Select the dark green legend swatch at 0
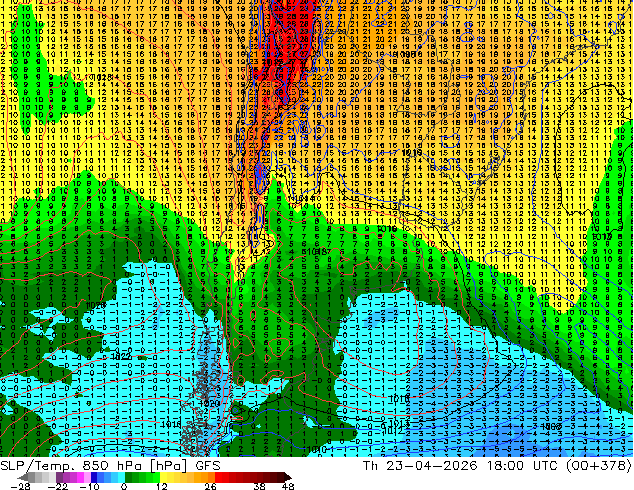Viewport: 634px width, 490px height. (129, 477)
